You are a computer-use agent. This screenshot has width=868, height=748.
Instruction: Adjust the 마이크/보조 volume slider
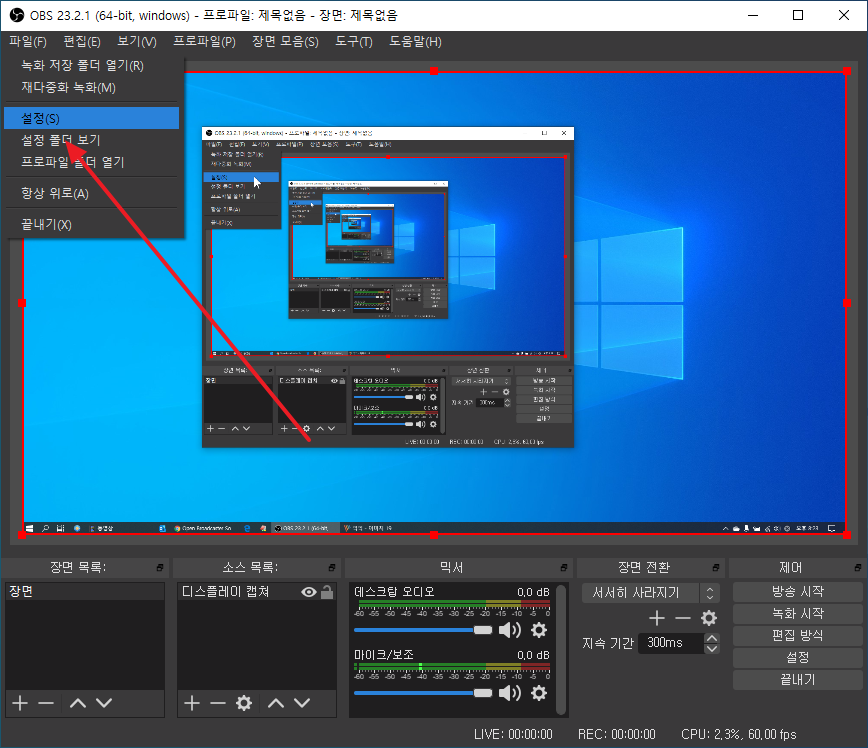coord(423,693)
